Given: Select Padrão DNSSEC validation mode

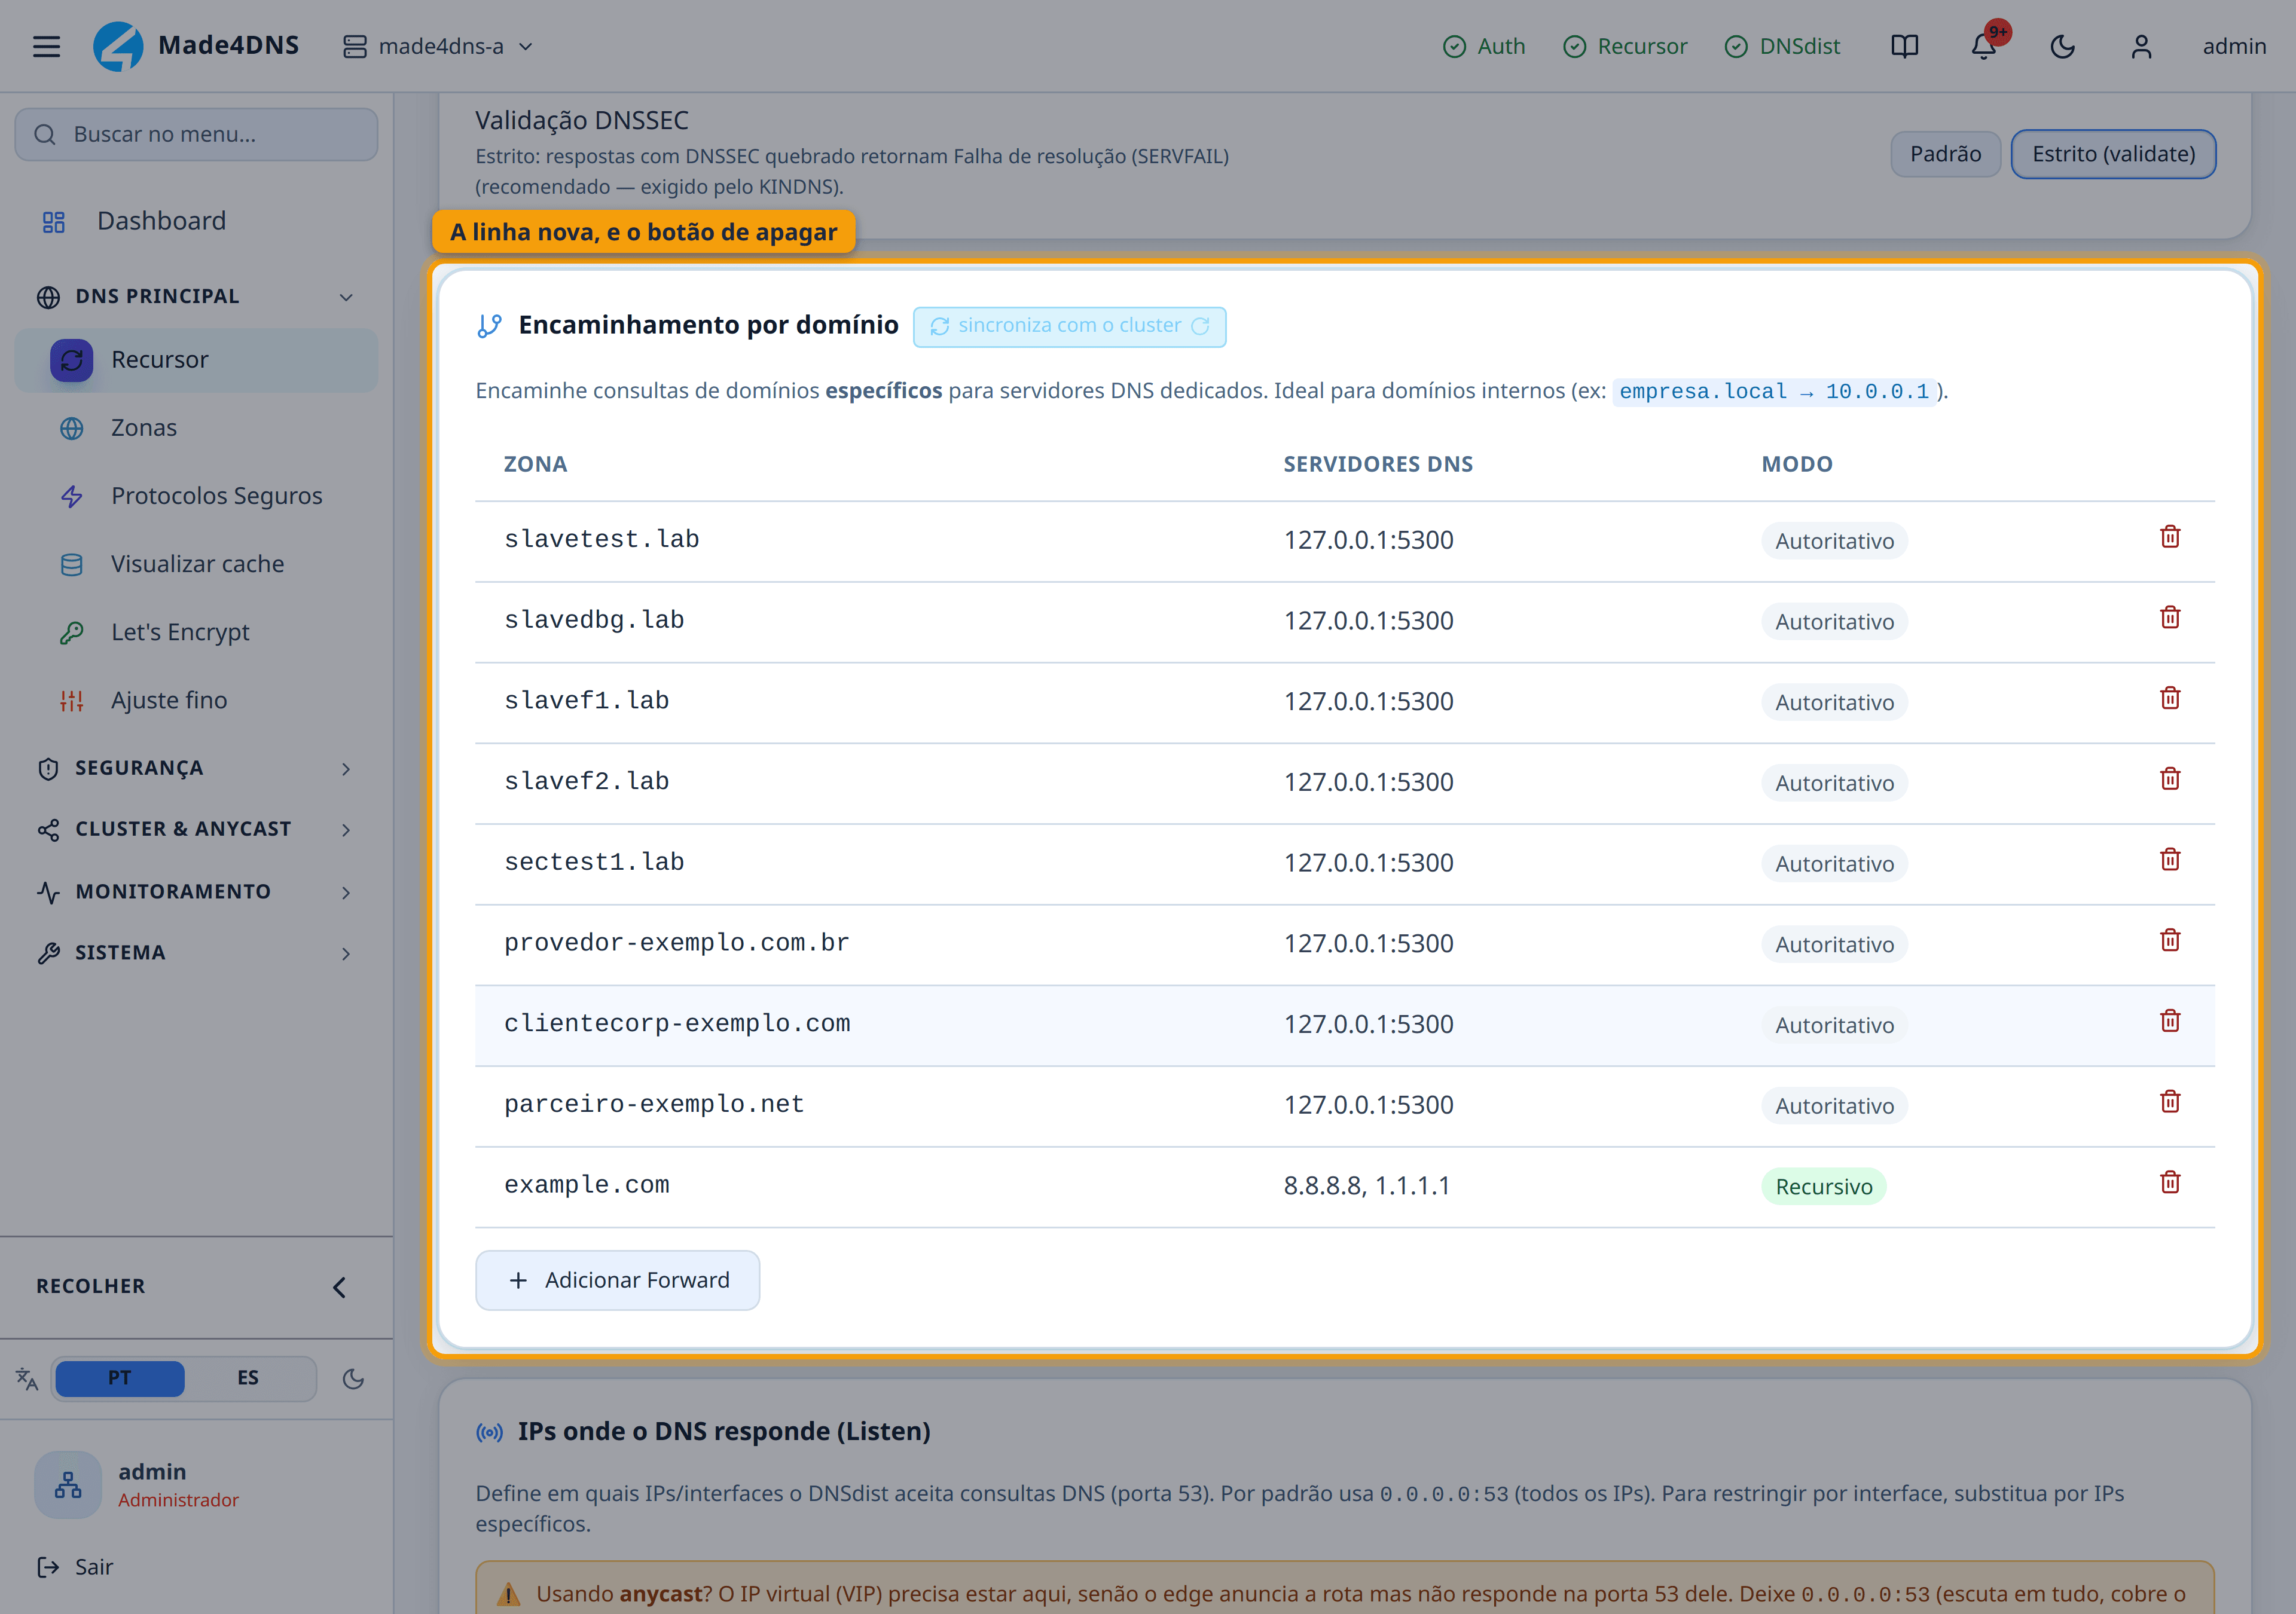Looking at the screenshot, I should (1945, 154).
